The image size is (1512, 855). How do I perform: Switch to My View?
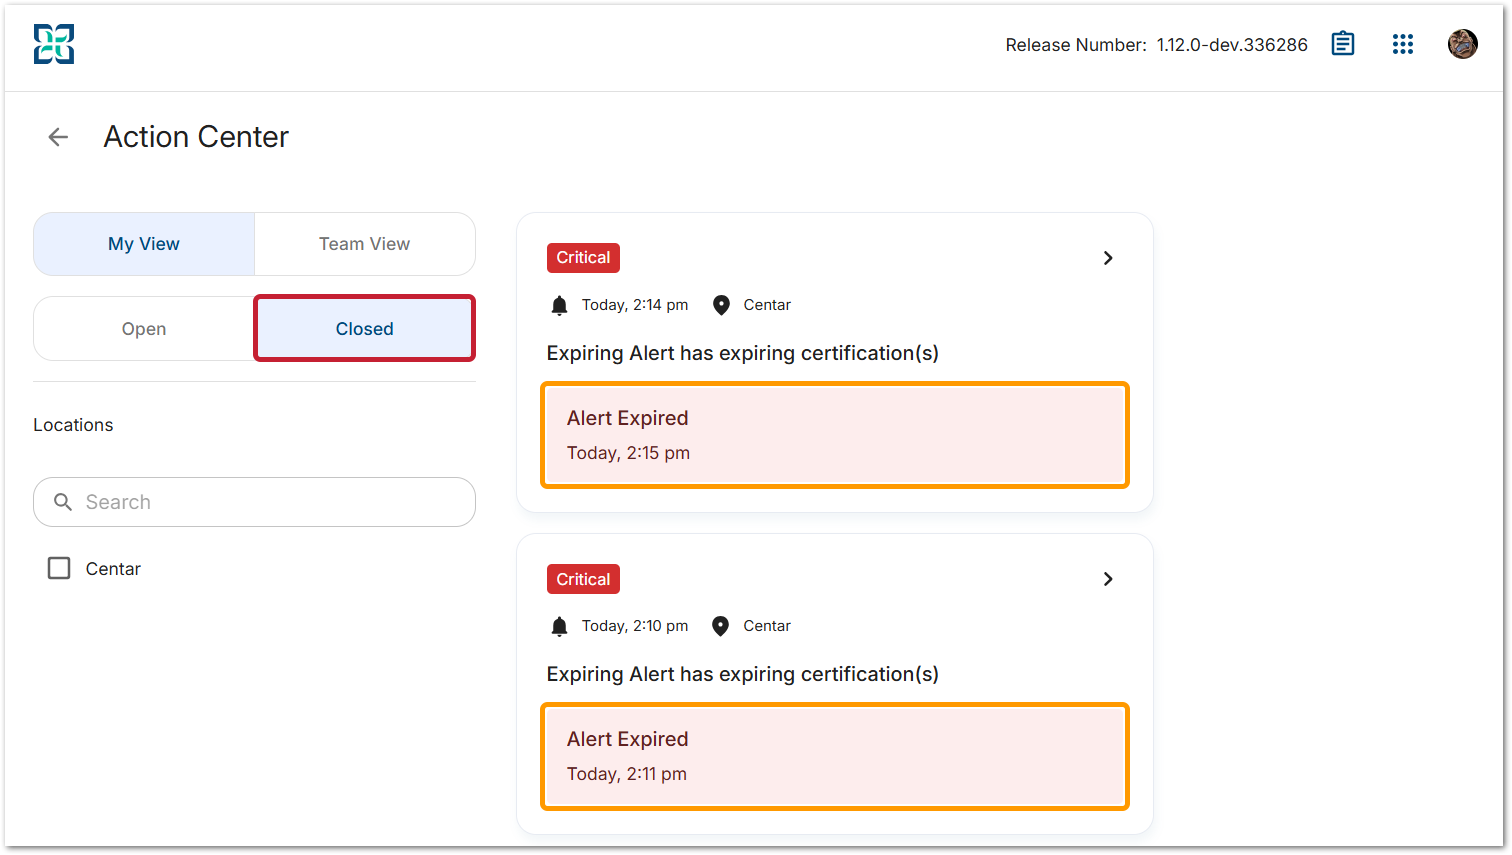pyautogui.click(x=144, y=244)
